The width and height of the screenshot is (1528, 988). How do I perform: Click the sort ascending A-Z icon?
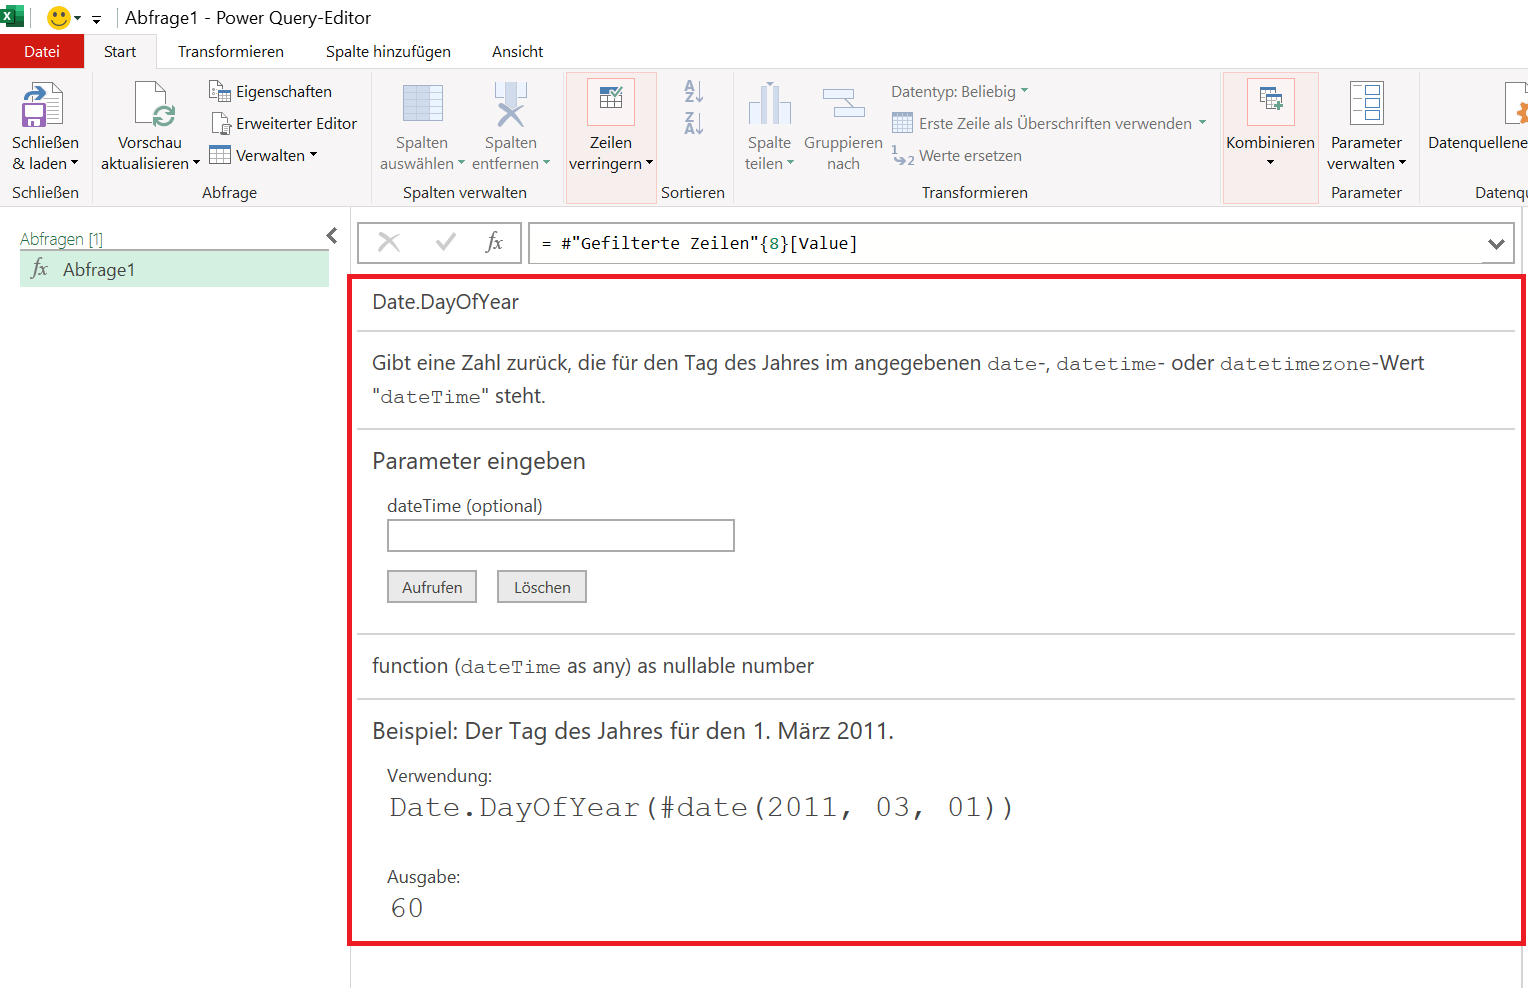pyautogui.click(x=694, y=91)
